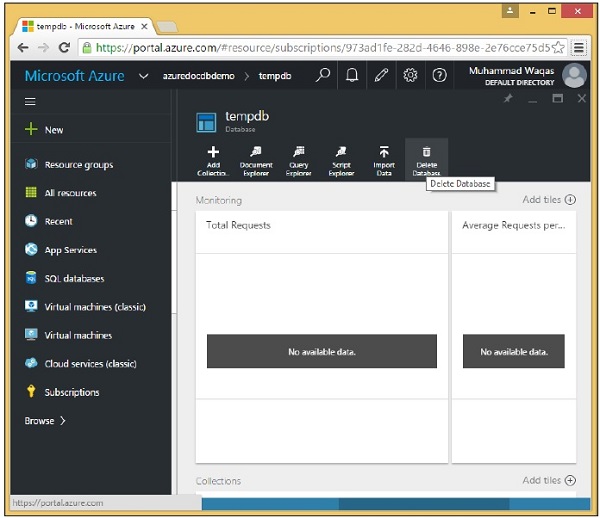Open the Total Requests tile

tap(321, 337)
